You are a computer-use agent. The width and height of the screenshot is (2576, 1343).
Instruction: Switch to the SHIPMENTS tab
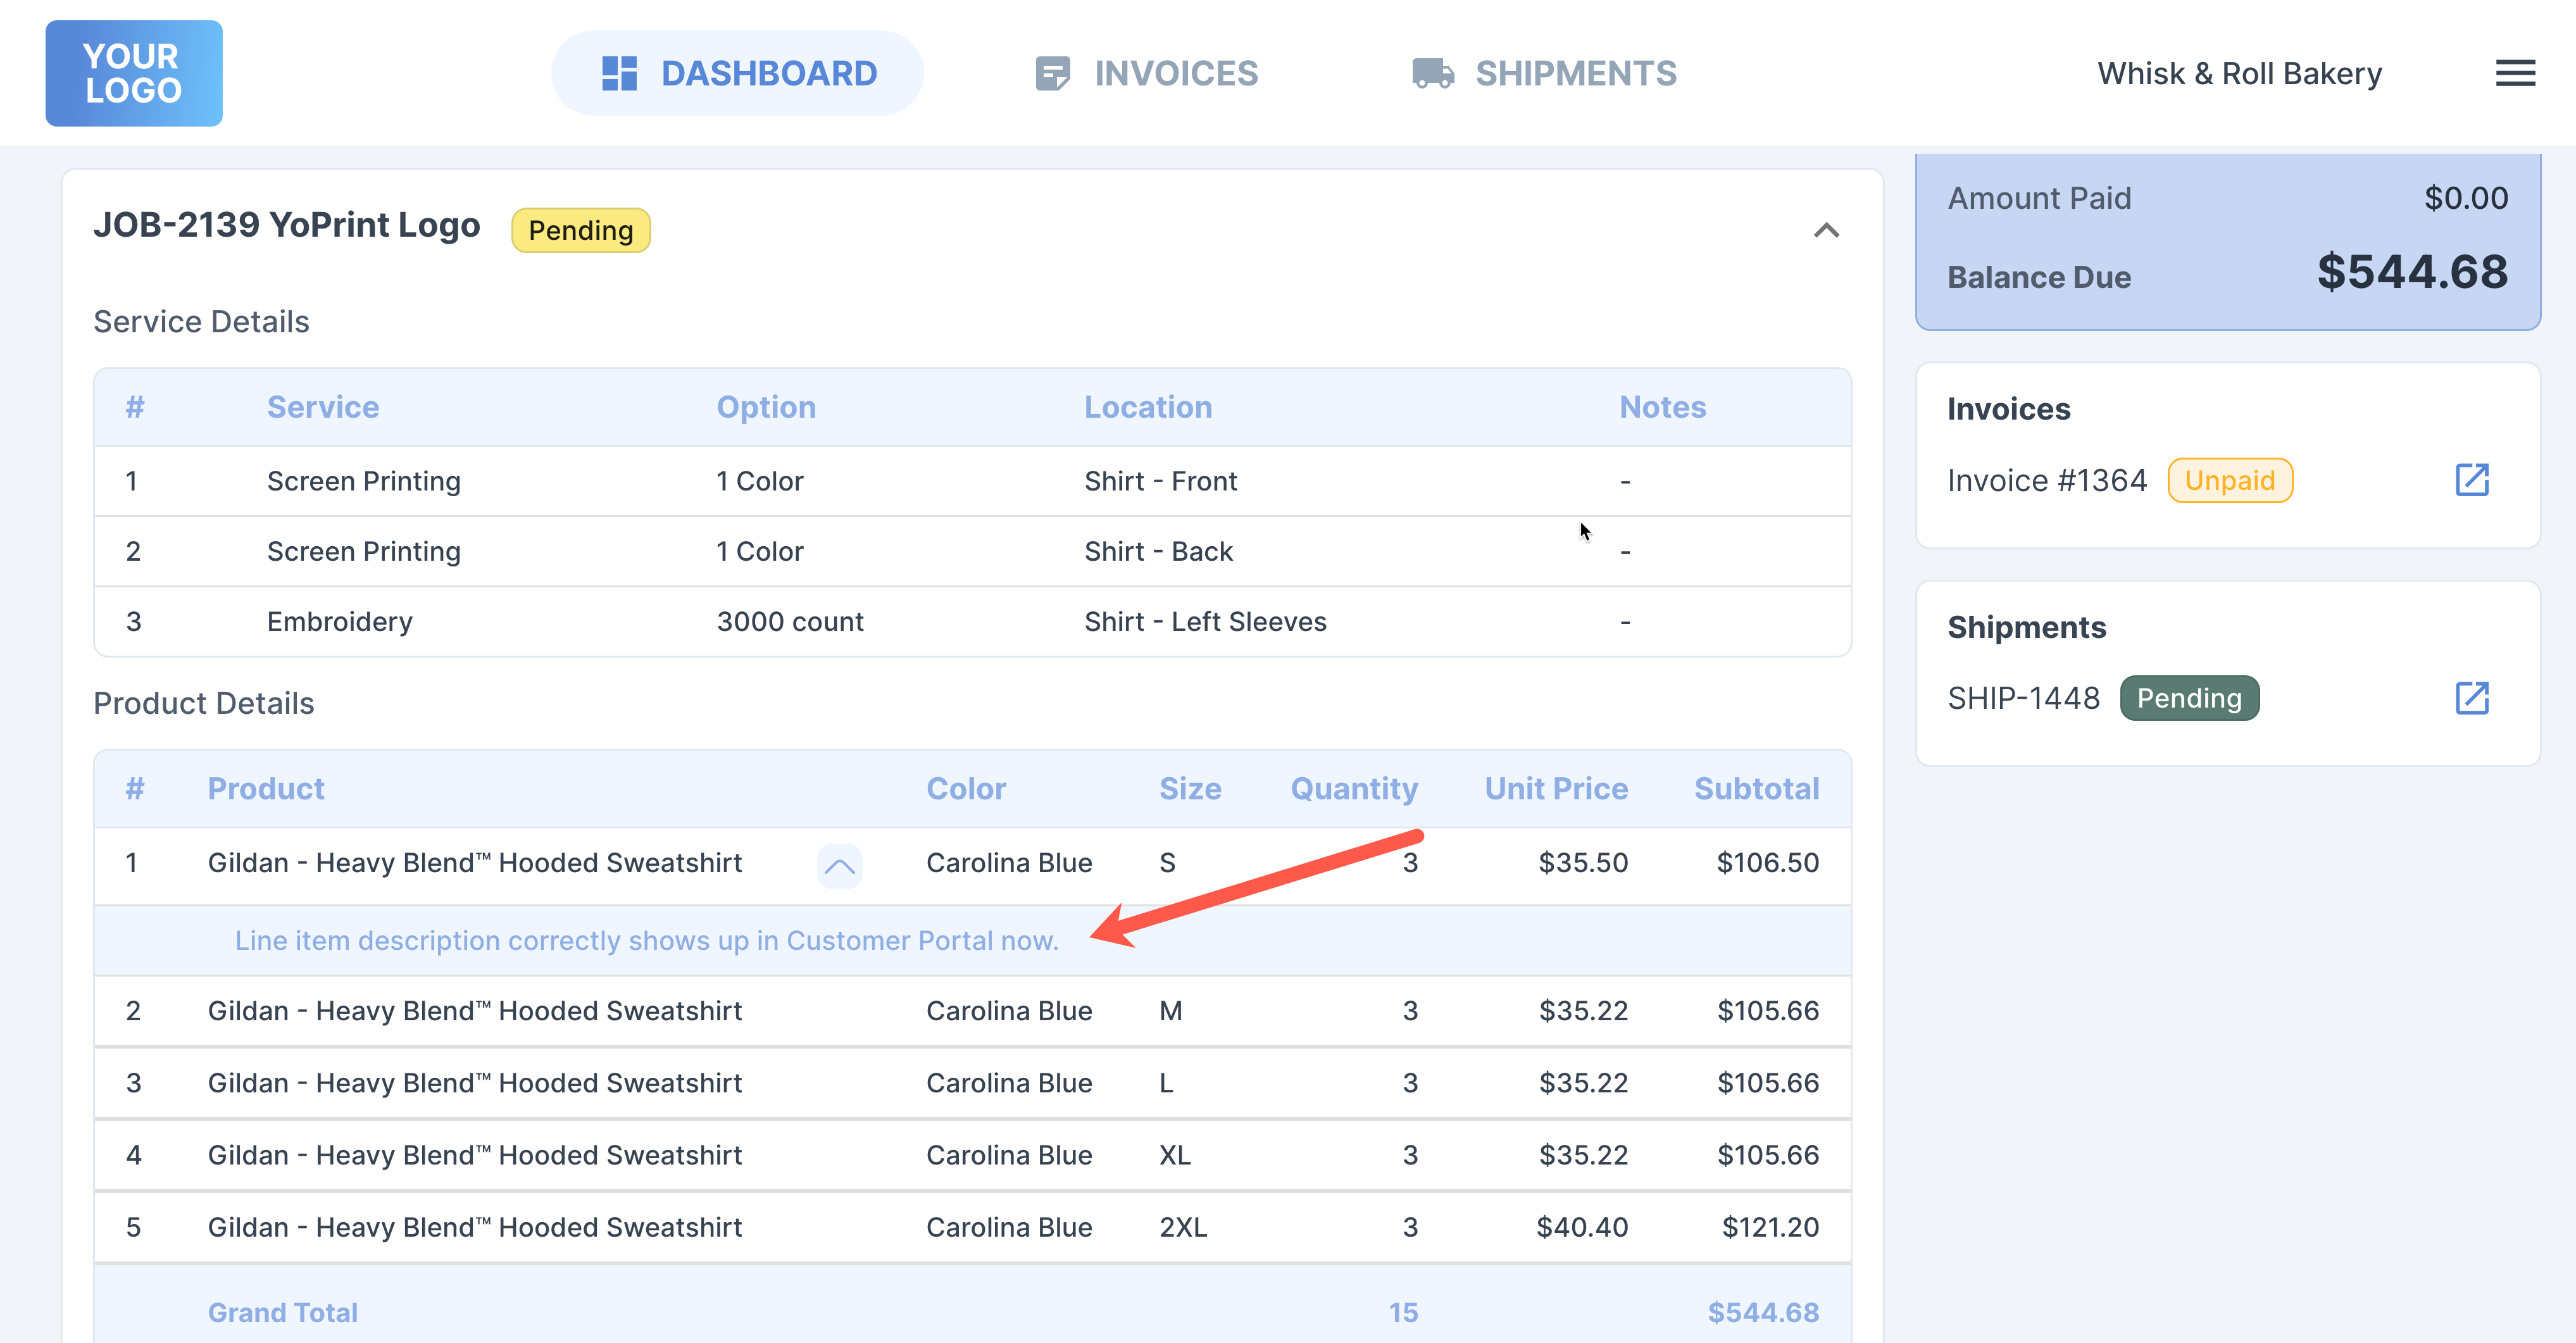coord(1575,73)
